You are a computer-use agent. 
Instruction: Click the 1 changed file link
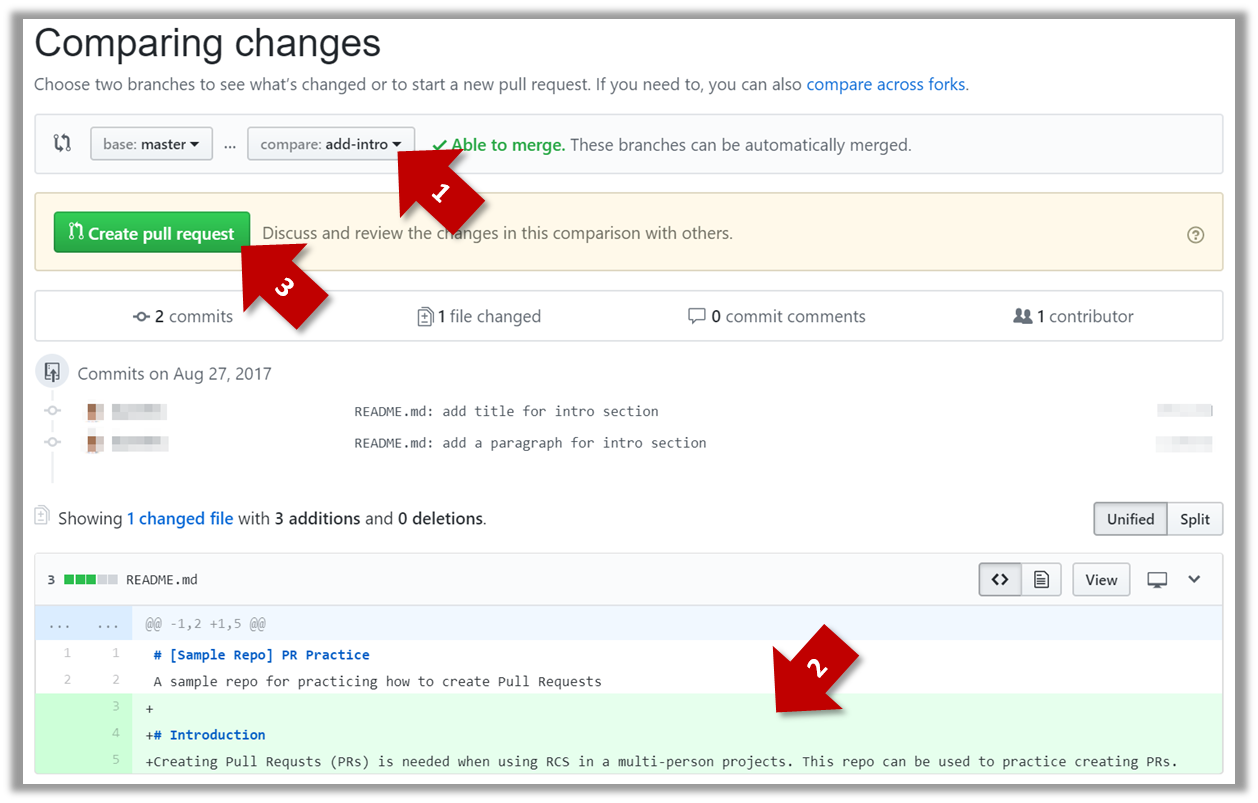(x=180, y=519)
